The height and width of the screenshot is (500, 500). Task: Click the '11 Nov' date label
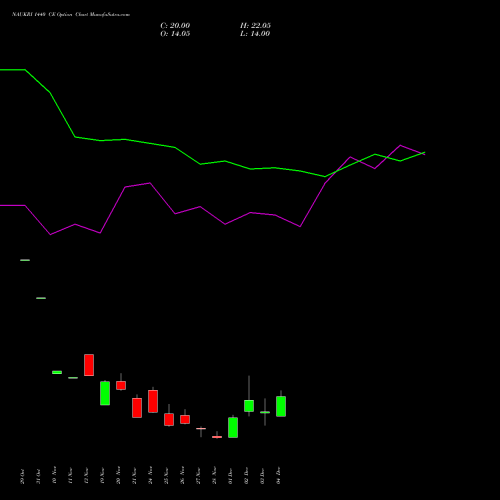(70, 475)
